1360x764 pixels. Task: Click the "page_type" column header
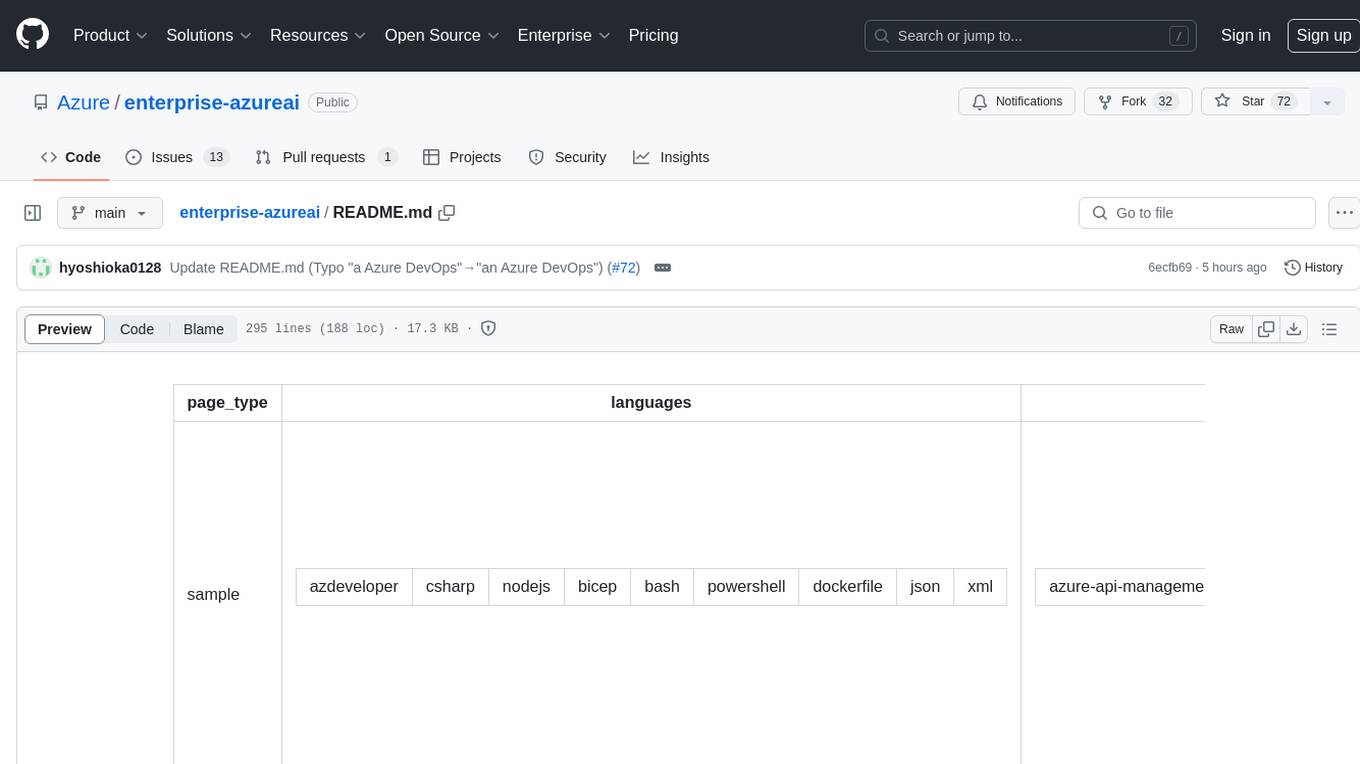228,402
